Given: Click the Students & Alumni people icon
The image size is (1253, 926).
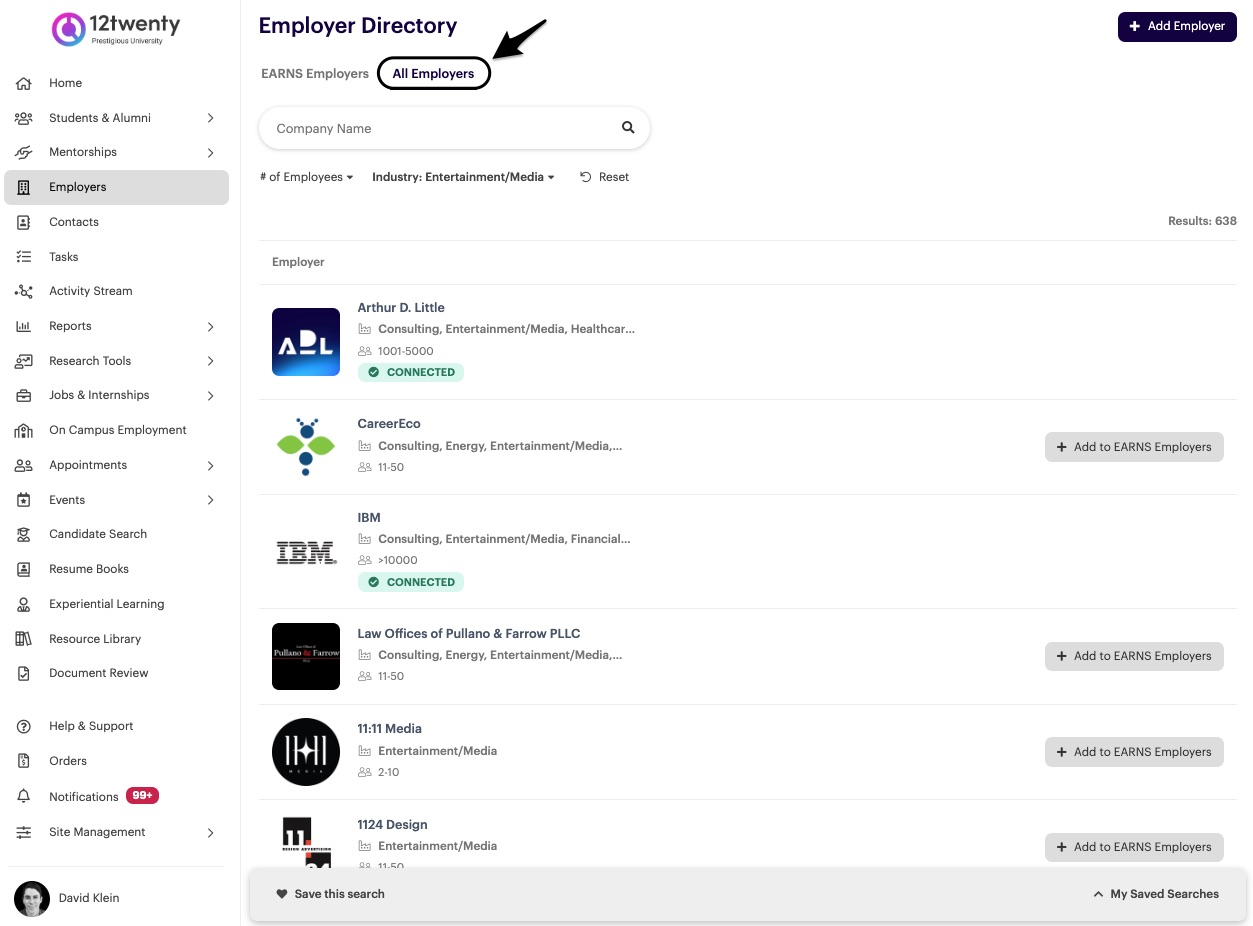Looking at the screenshot, I should click(24, 118).
